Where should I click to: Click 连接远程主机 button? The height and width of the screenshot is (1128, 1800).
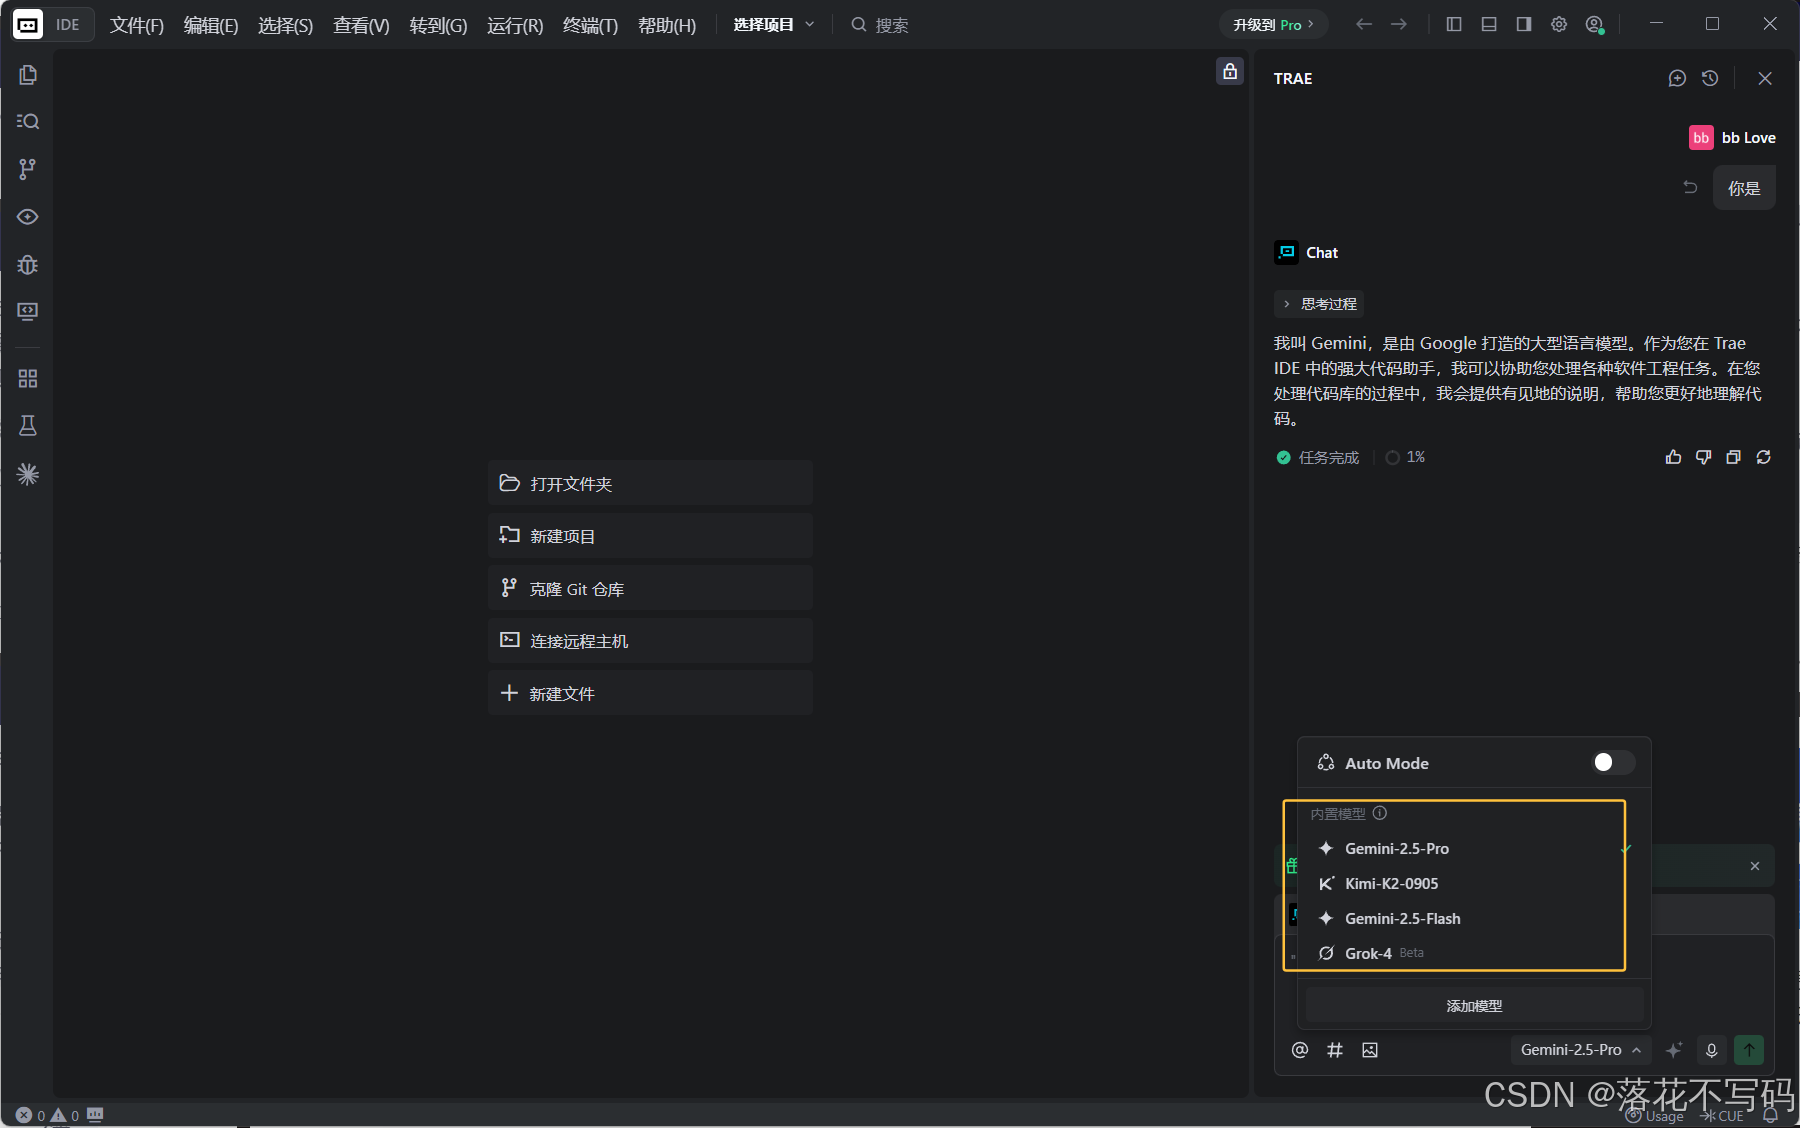point(650,641)
